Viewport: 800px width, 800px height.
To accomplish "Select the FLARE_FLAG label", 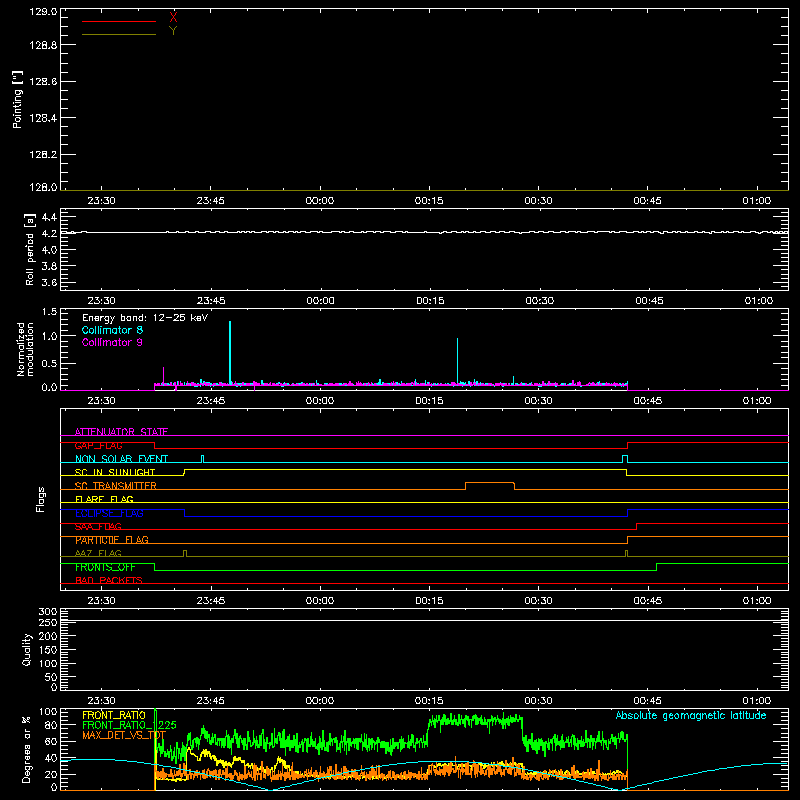I will (104, 499).
